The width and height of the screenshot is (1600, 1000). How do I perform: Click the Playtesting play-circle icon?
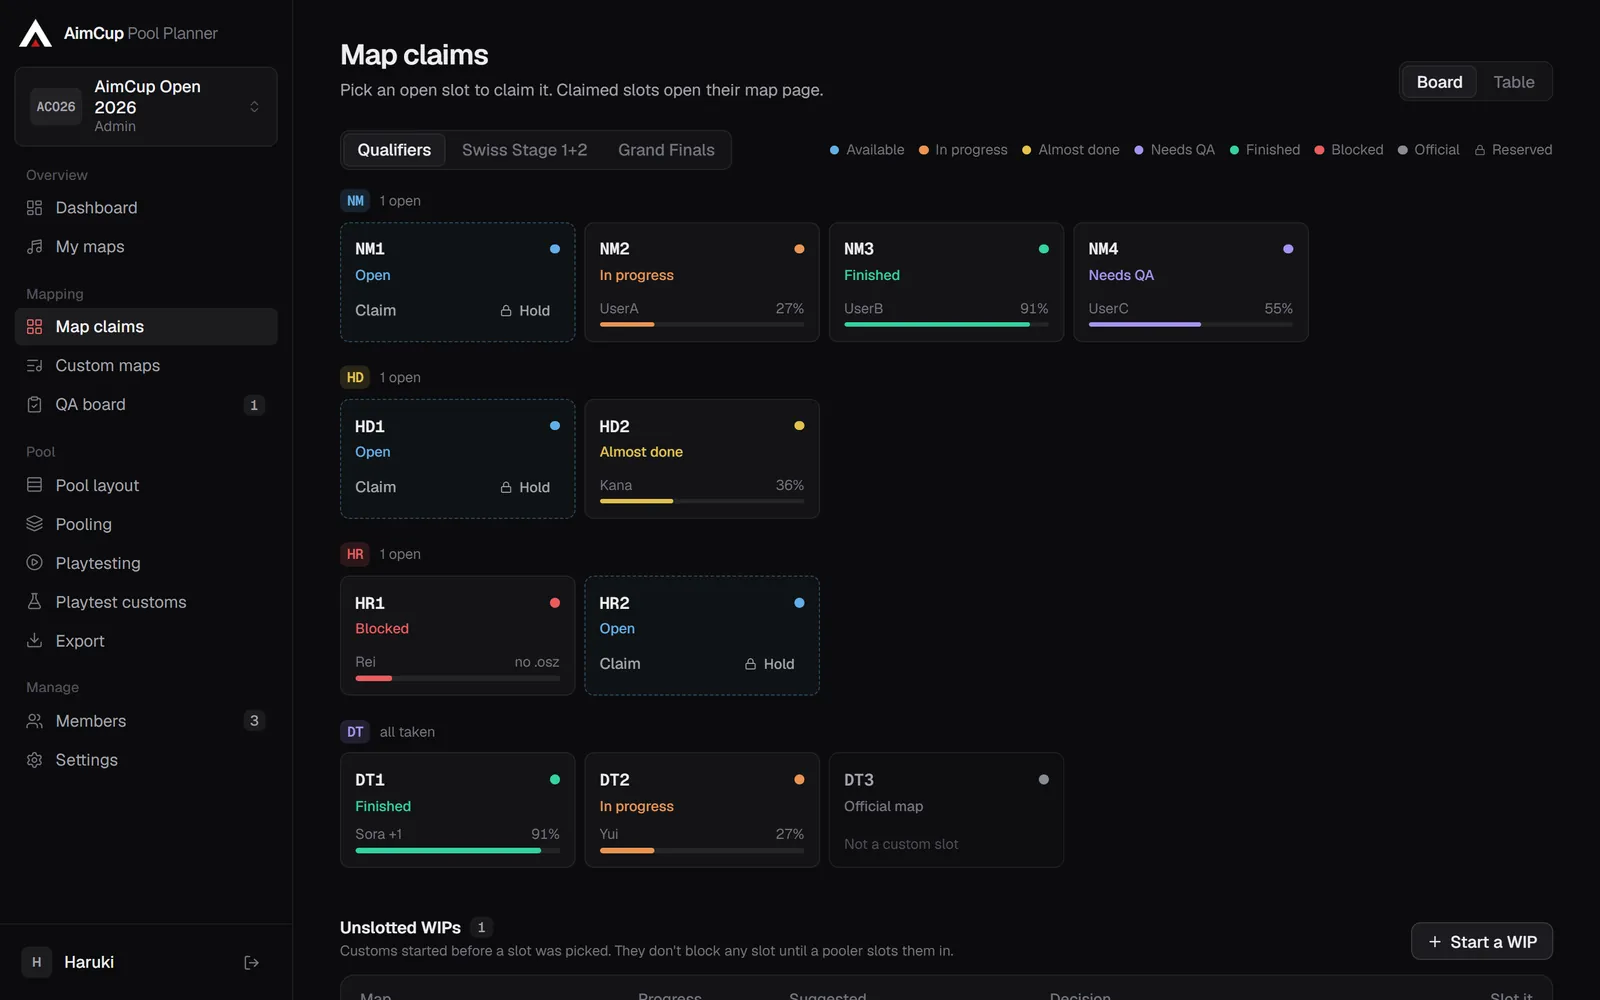(x=34, y=563)
